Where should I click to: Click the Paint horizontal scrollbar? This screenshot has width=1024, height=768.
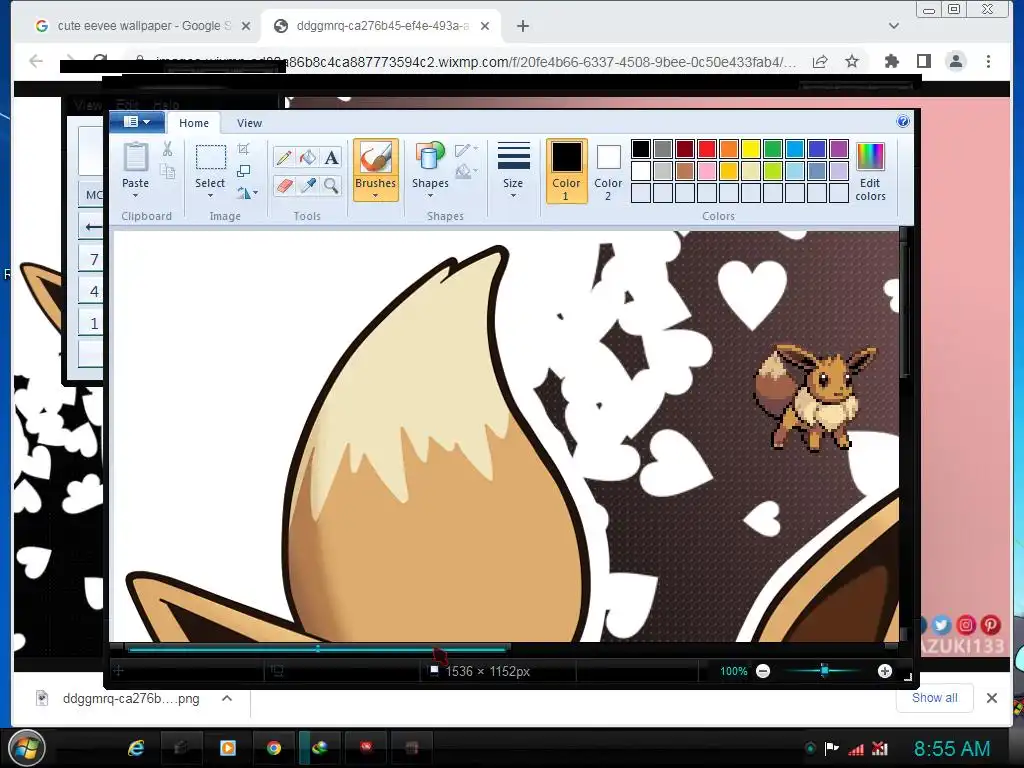[317, 648]
